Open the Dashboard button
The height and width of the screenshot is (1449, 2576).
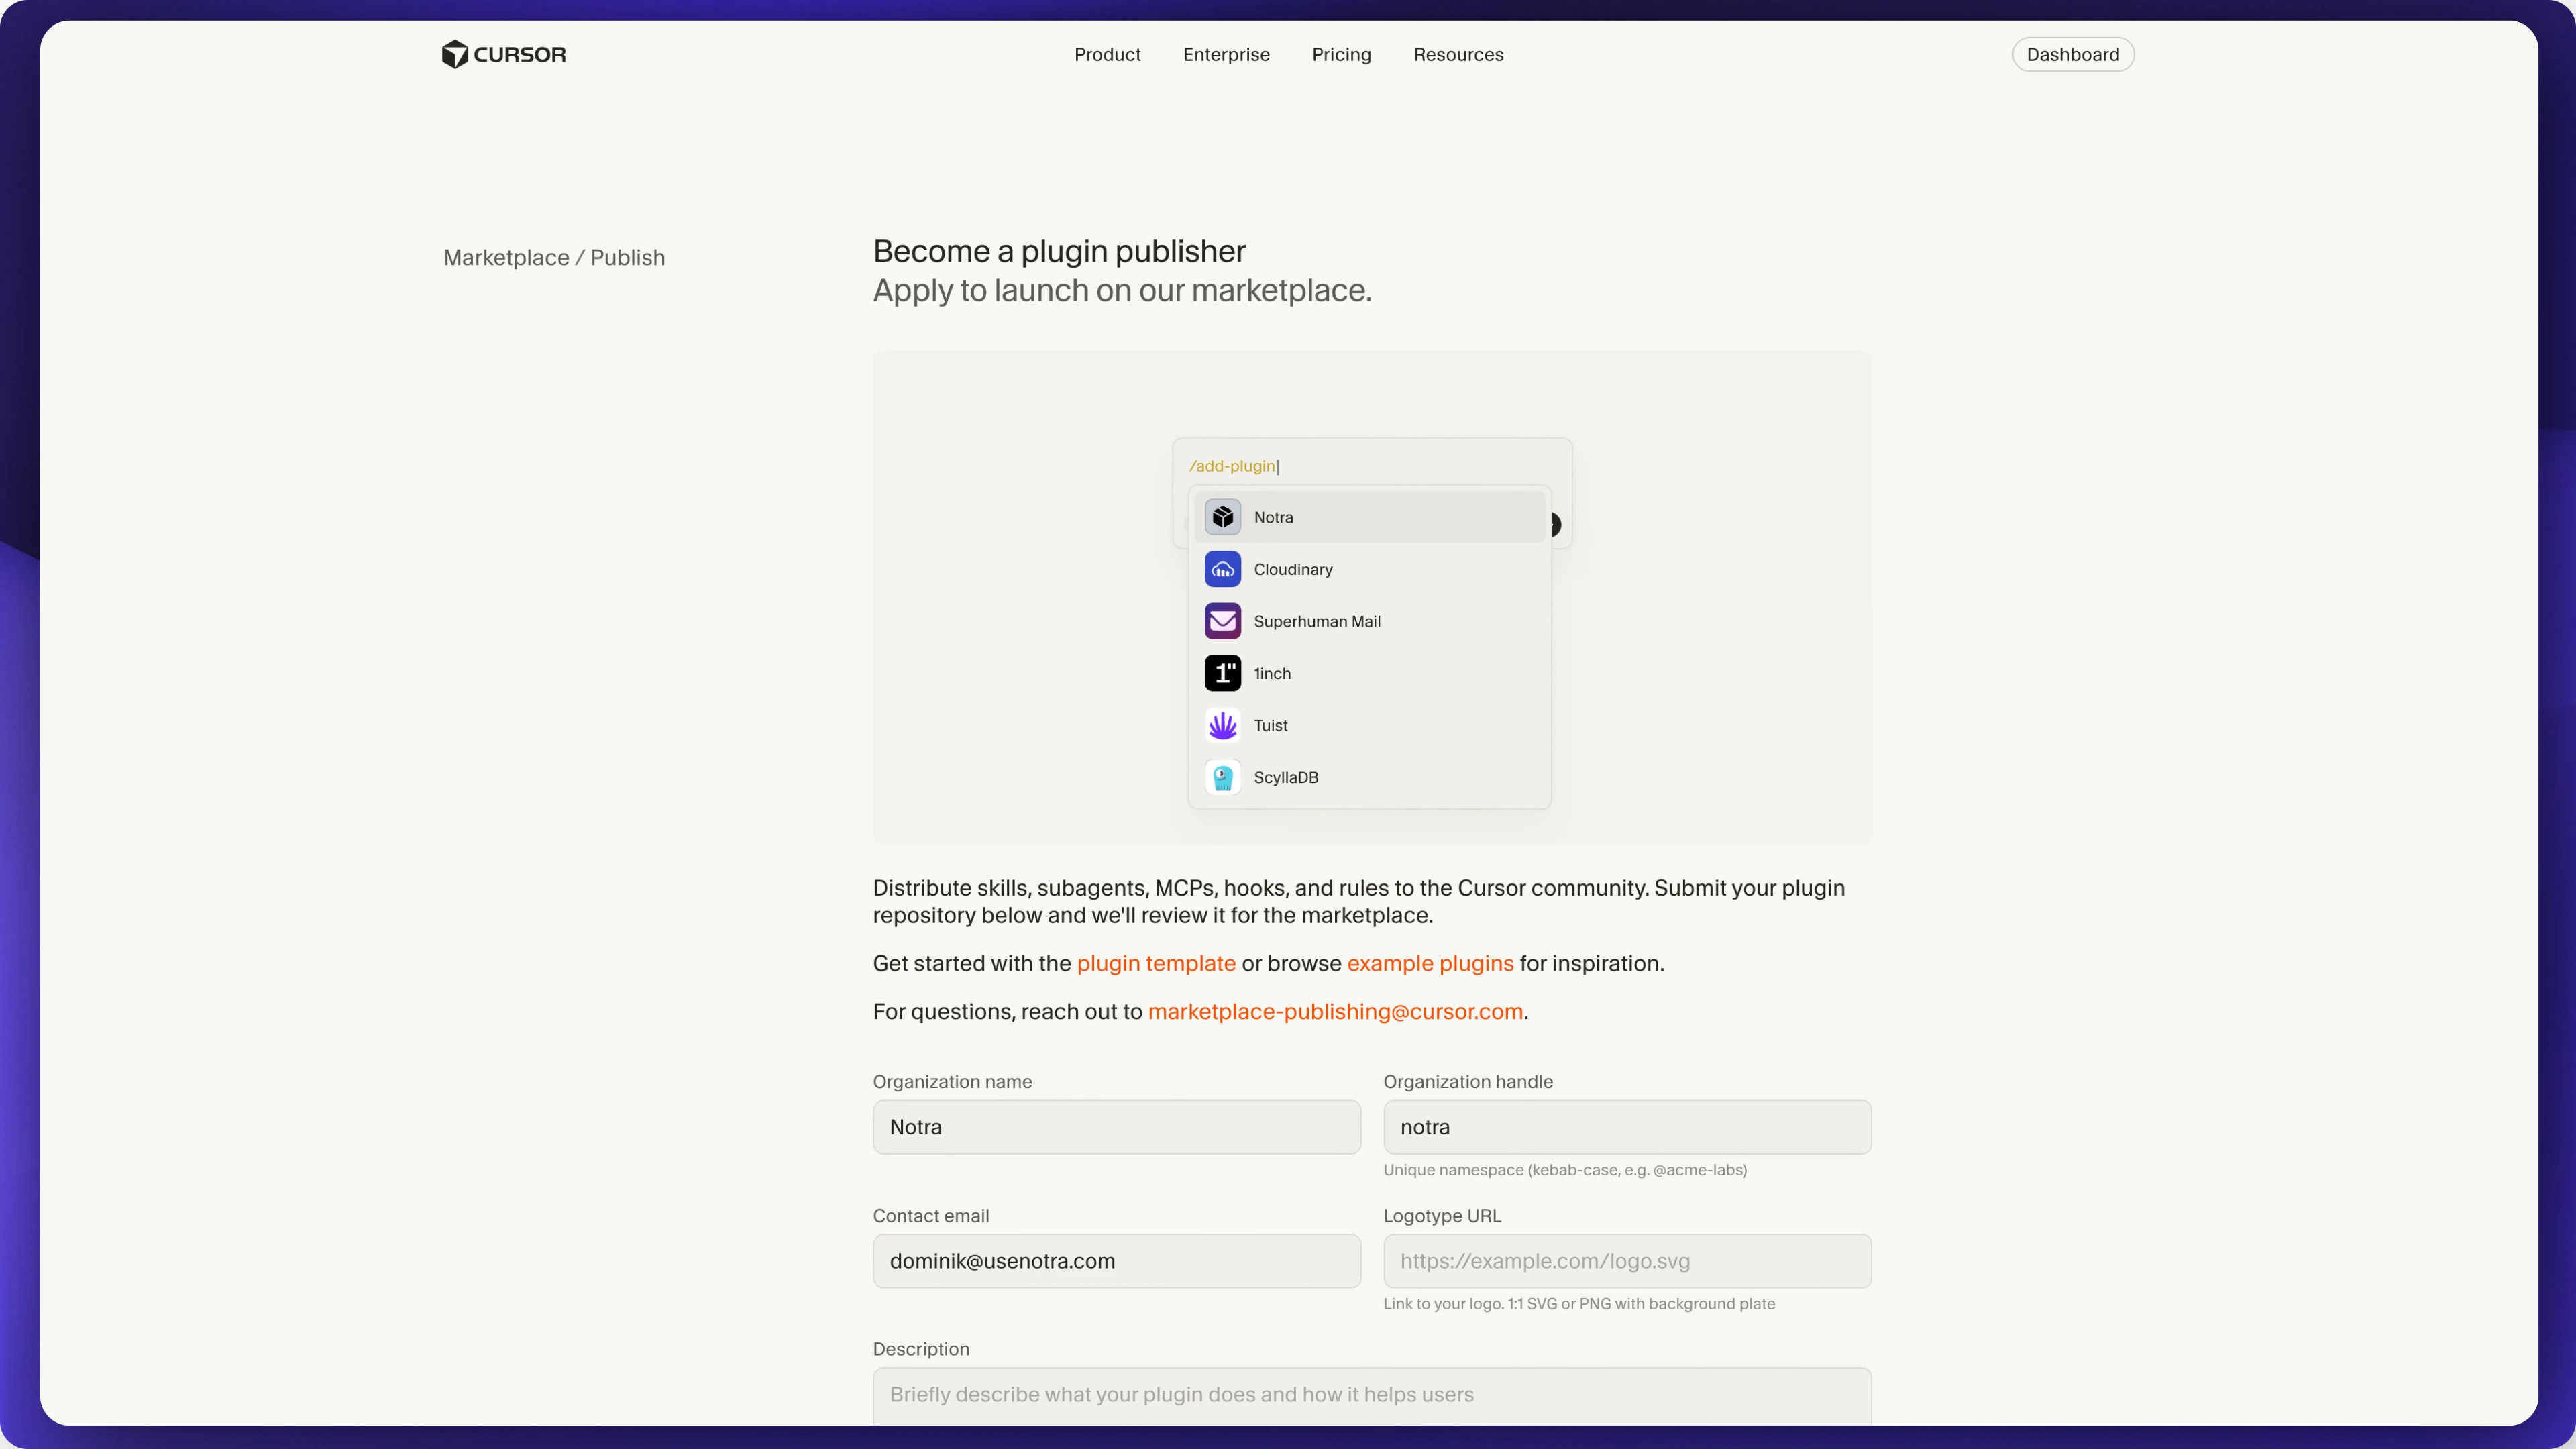coord(2072,54)
